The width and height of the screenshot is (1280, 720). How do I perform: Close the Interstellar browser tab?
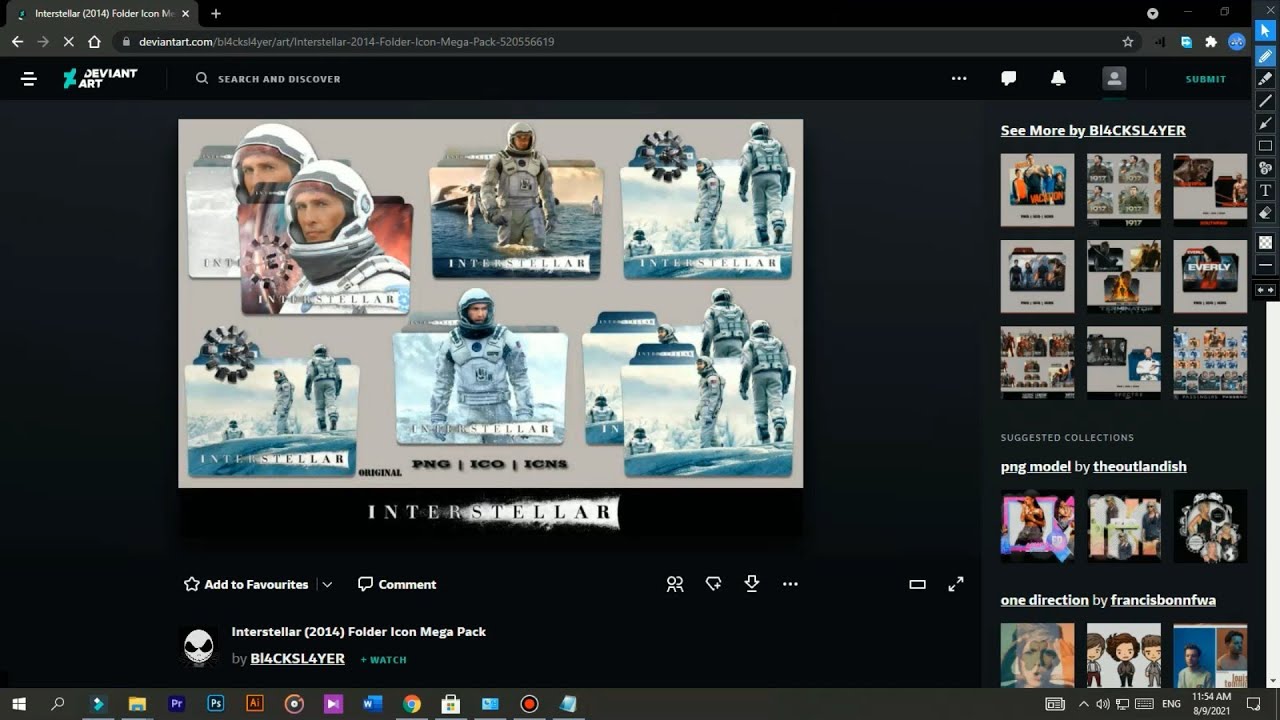[x=186, y=14]
